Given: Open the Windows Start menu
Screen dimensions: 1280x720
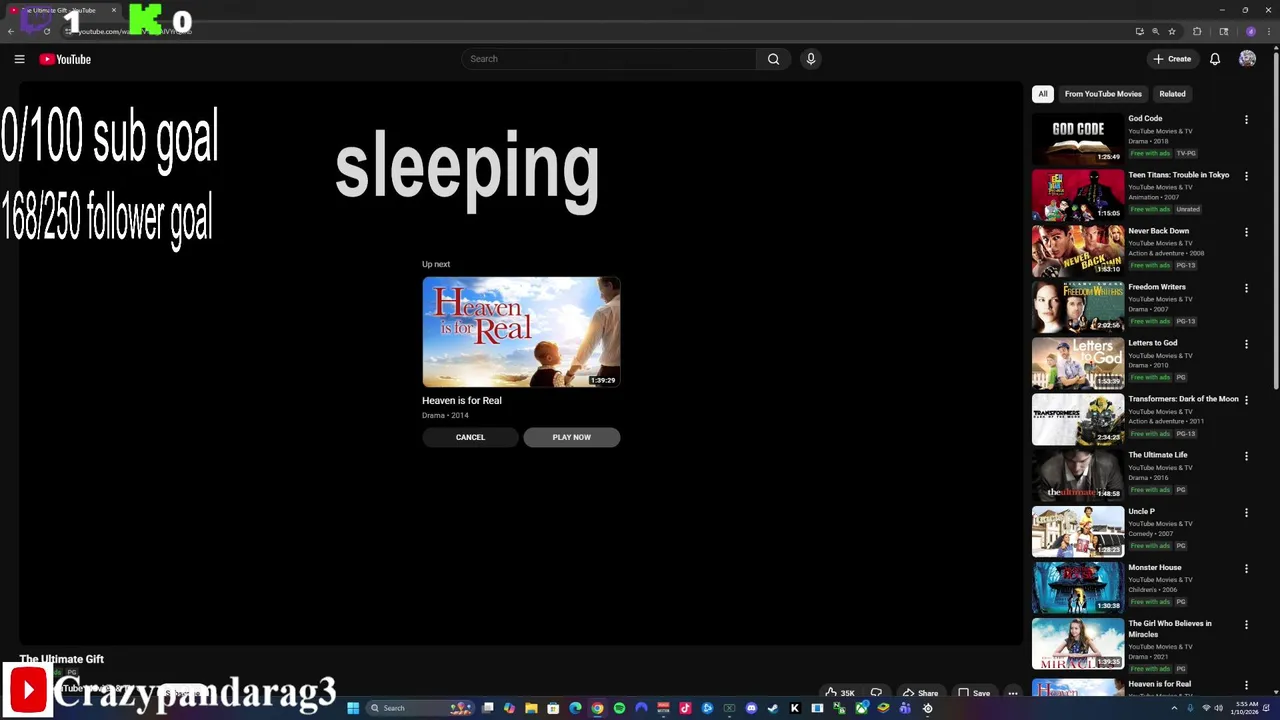Looking at the screenshot, I should (353, 708).
